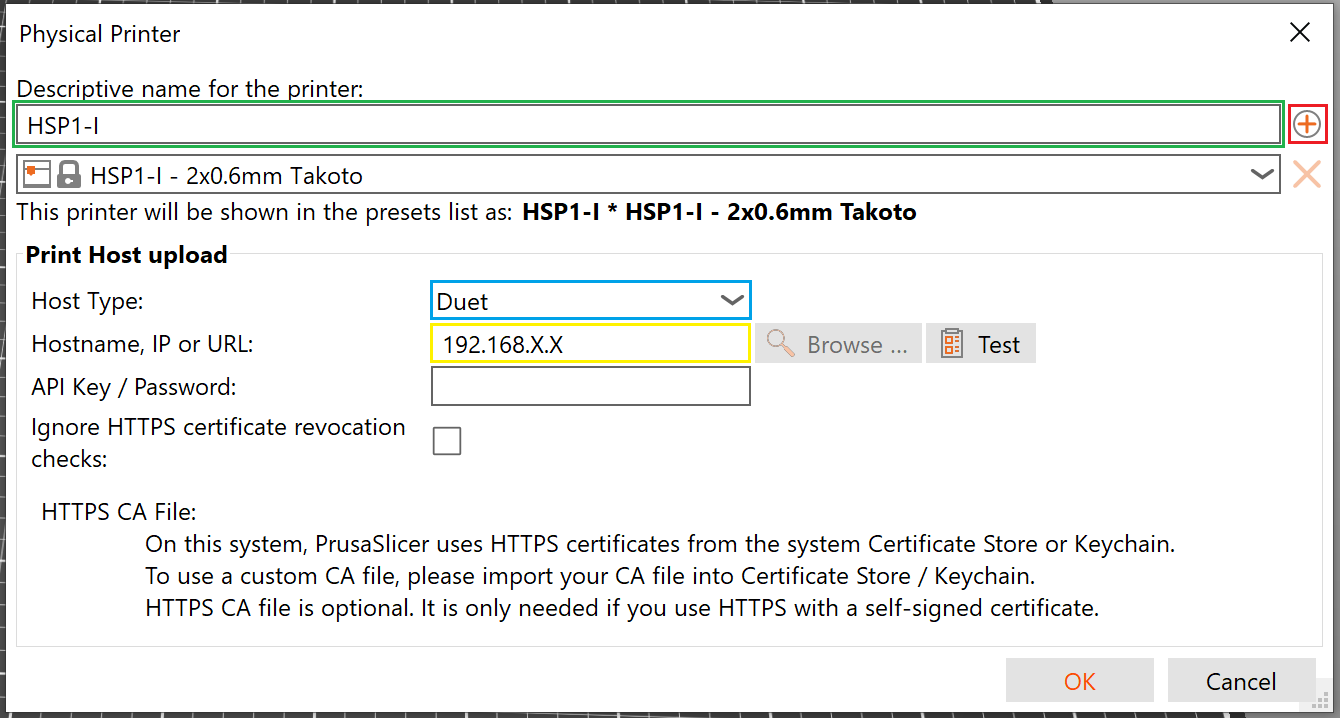This screenshot has height=718, width=1340.
Task: Click the Physical Printer title bar text
Action: (x=100, y=34)
